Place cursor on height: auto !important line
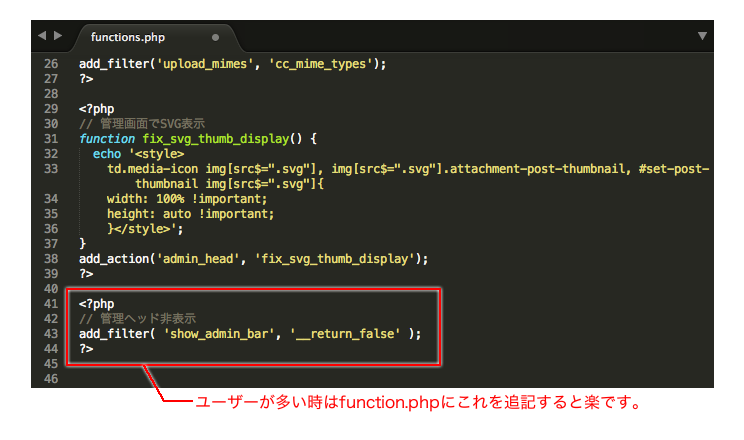The height and width of the screenshot is (440, 744). pos(190,213)
